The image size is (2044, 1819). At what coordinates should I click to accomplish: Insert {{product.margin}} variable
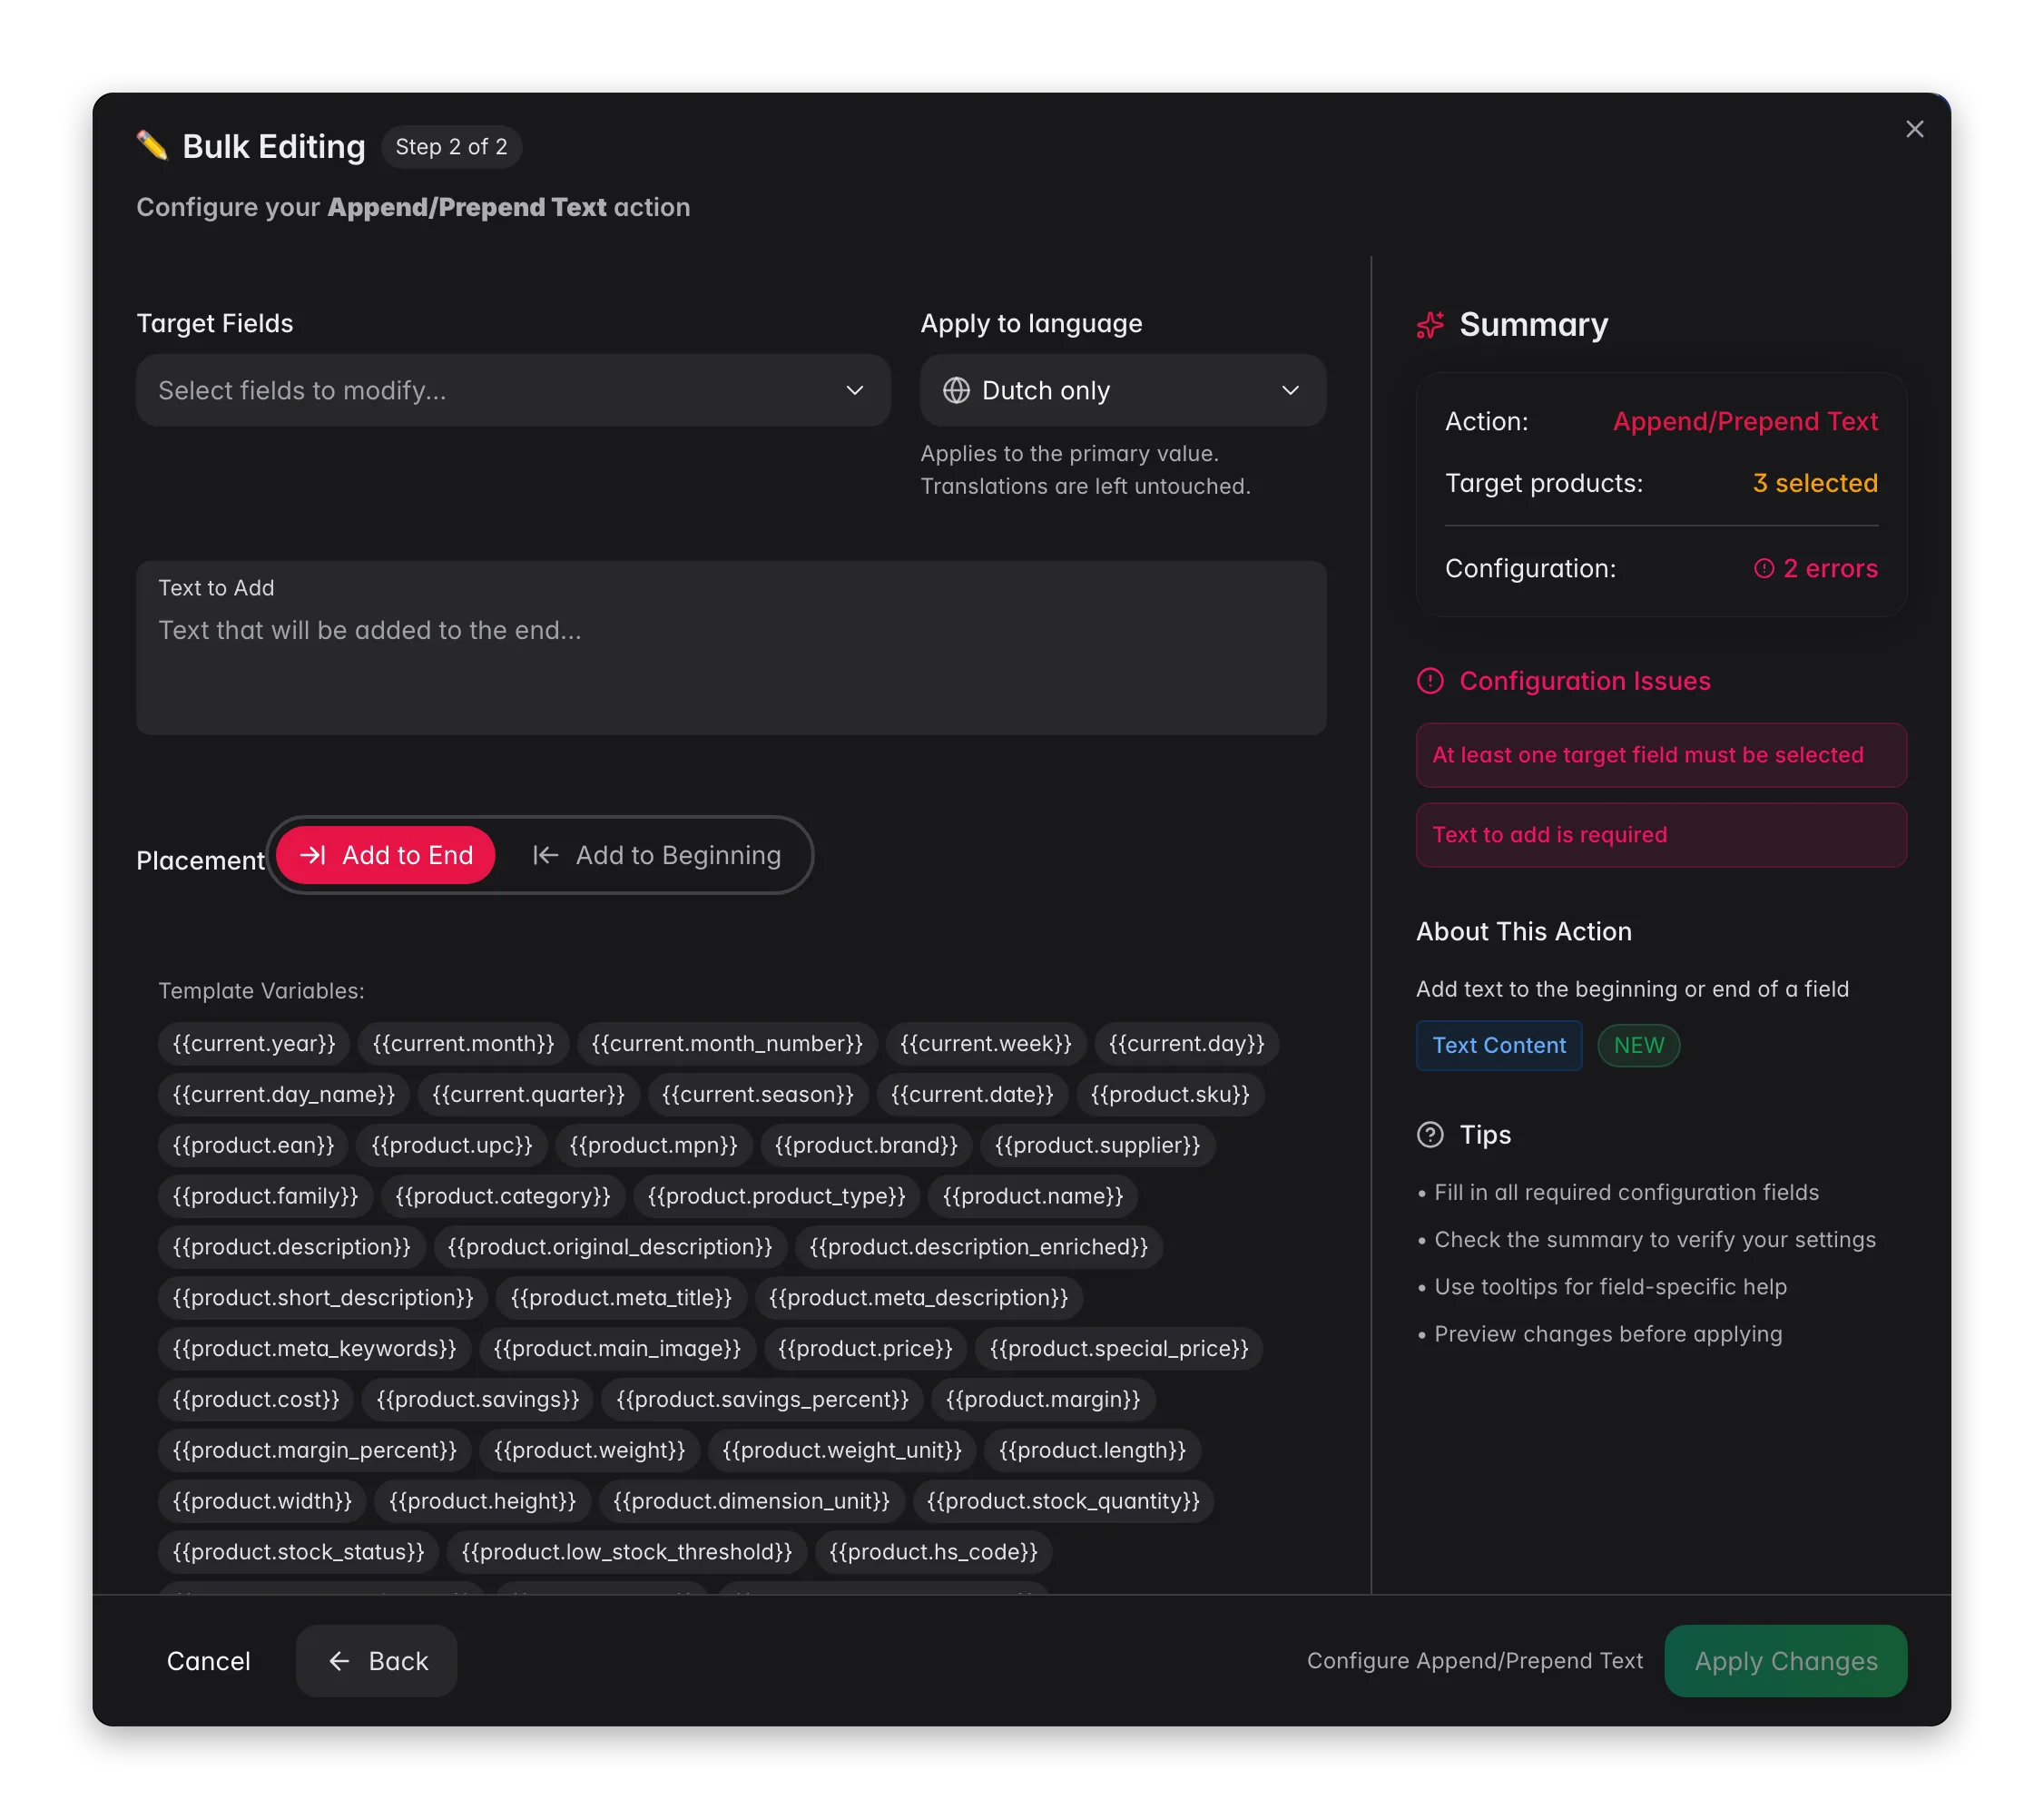(1044, 1400)
